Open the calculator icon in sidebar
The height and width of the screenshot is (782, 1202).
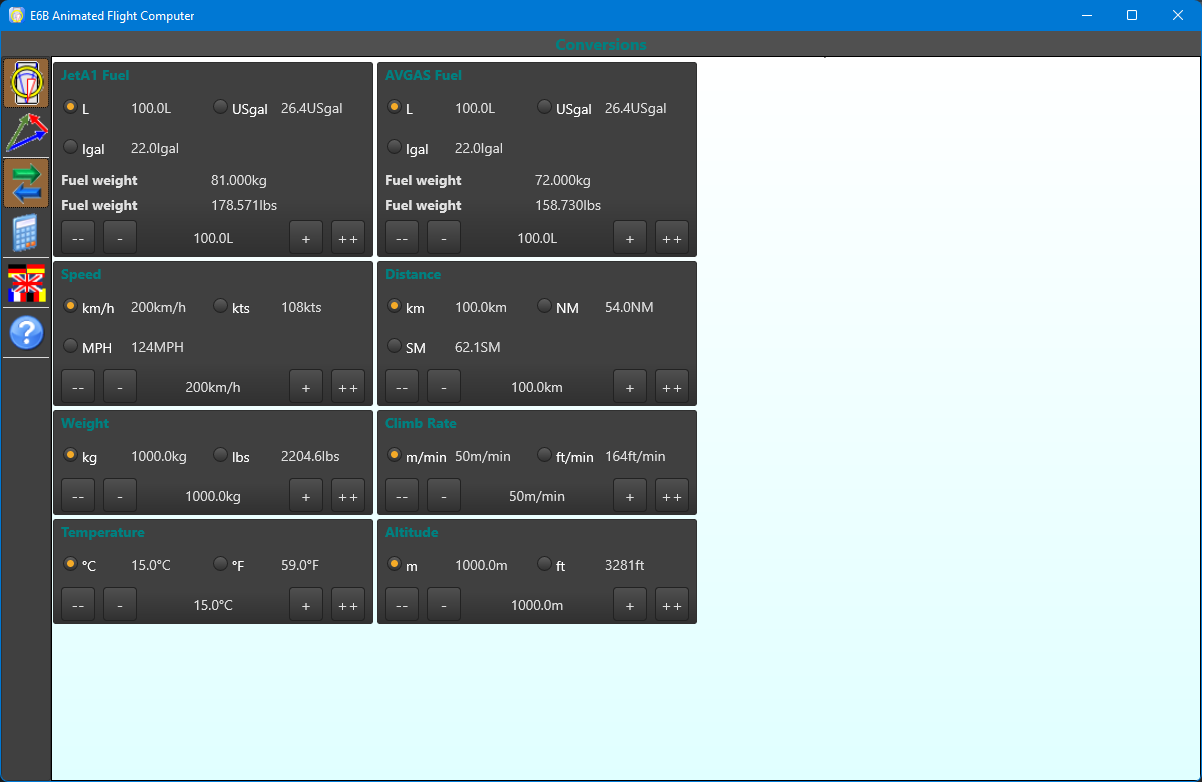pyautogui.click(x=26, y=233)
